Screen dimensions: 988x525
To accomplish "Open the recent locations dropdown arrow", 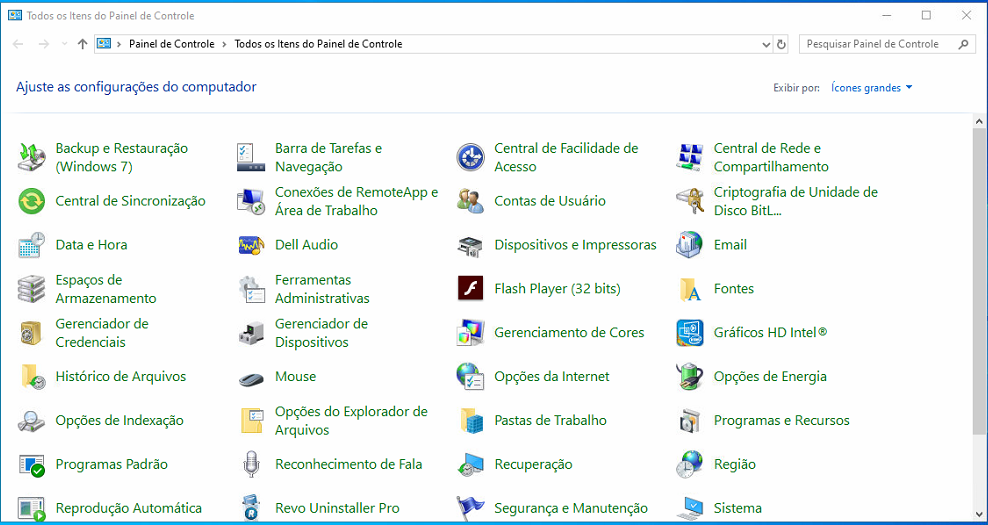I will [x=64, y=44].
